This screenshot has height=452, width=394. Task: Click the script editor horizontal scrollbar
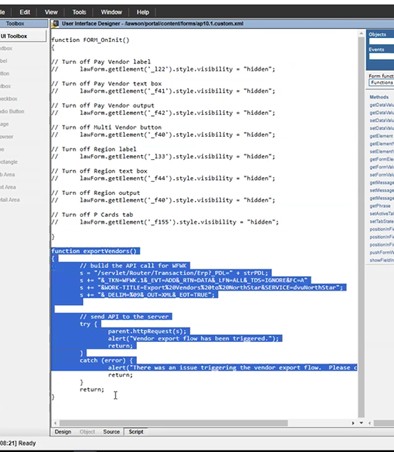pos(173,423)
